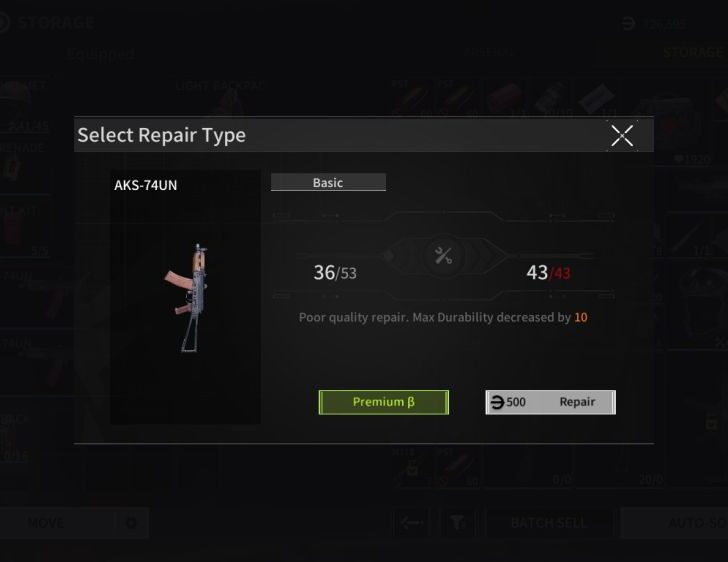Click the post-repair durability 43/43 value

[x=548, y=273]
